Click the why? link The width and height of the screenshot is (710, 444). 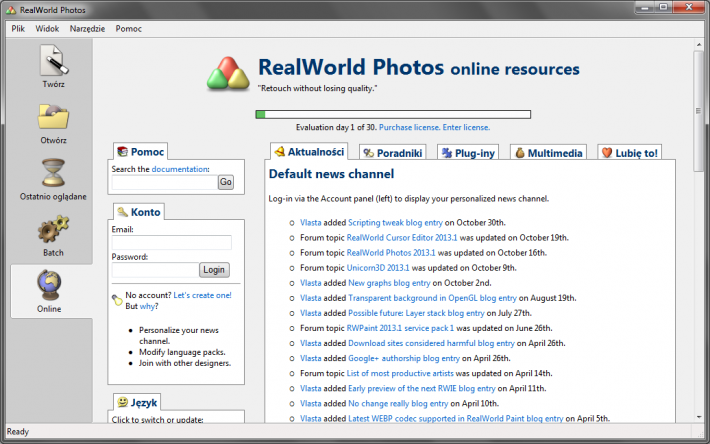coord(149,306)
